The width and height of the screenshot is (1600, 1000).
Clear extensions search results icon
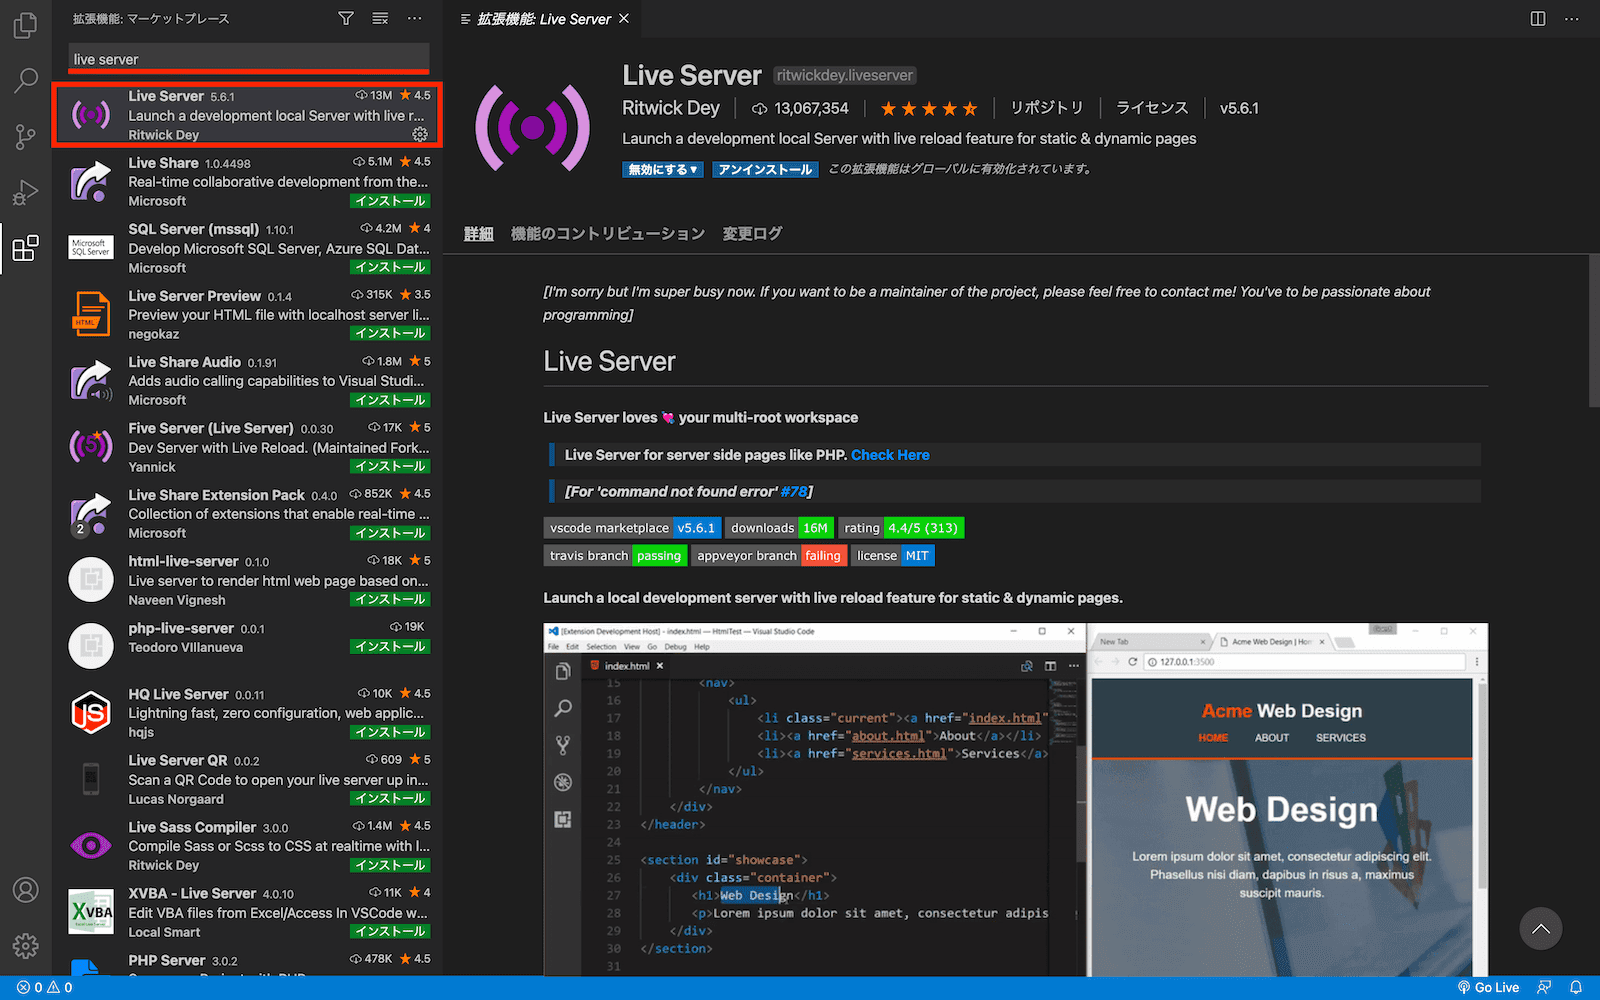pos(380,18)
